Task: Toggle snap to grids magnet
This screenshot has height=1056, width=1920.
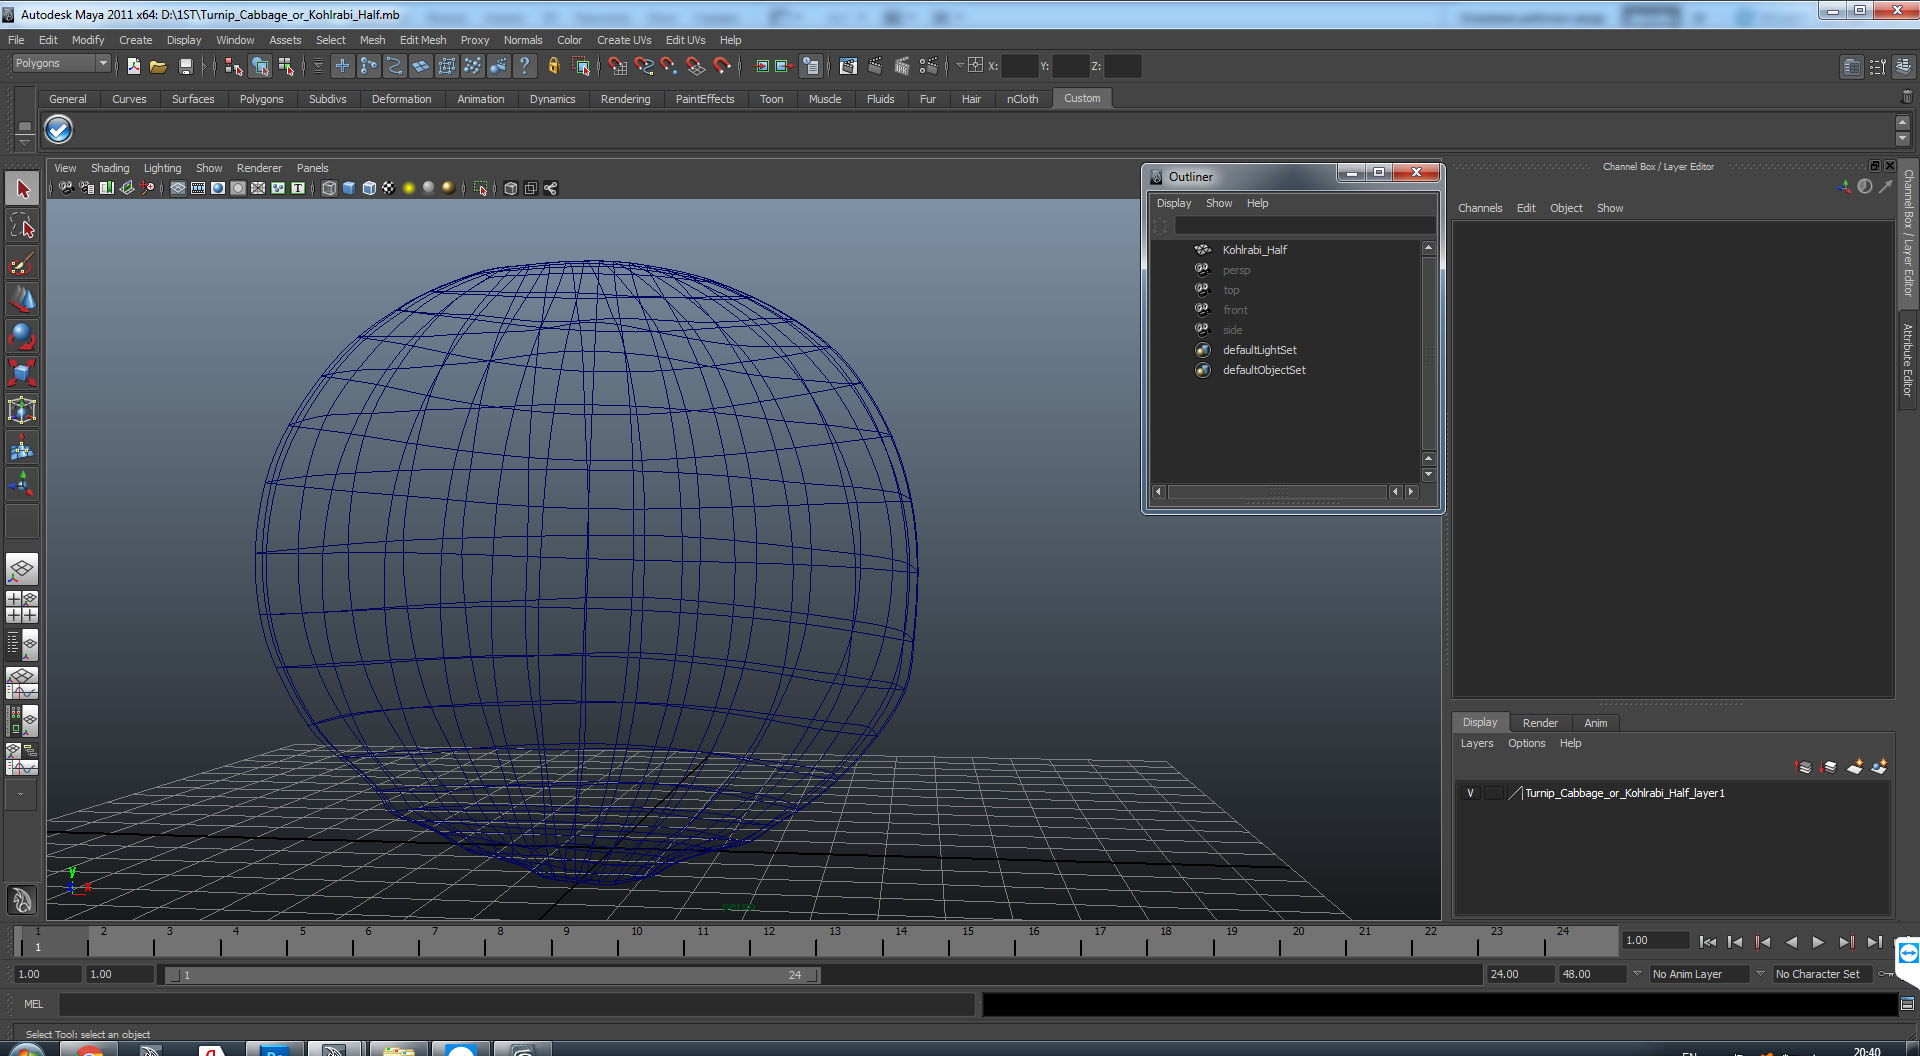Action: [618, 66]
